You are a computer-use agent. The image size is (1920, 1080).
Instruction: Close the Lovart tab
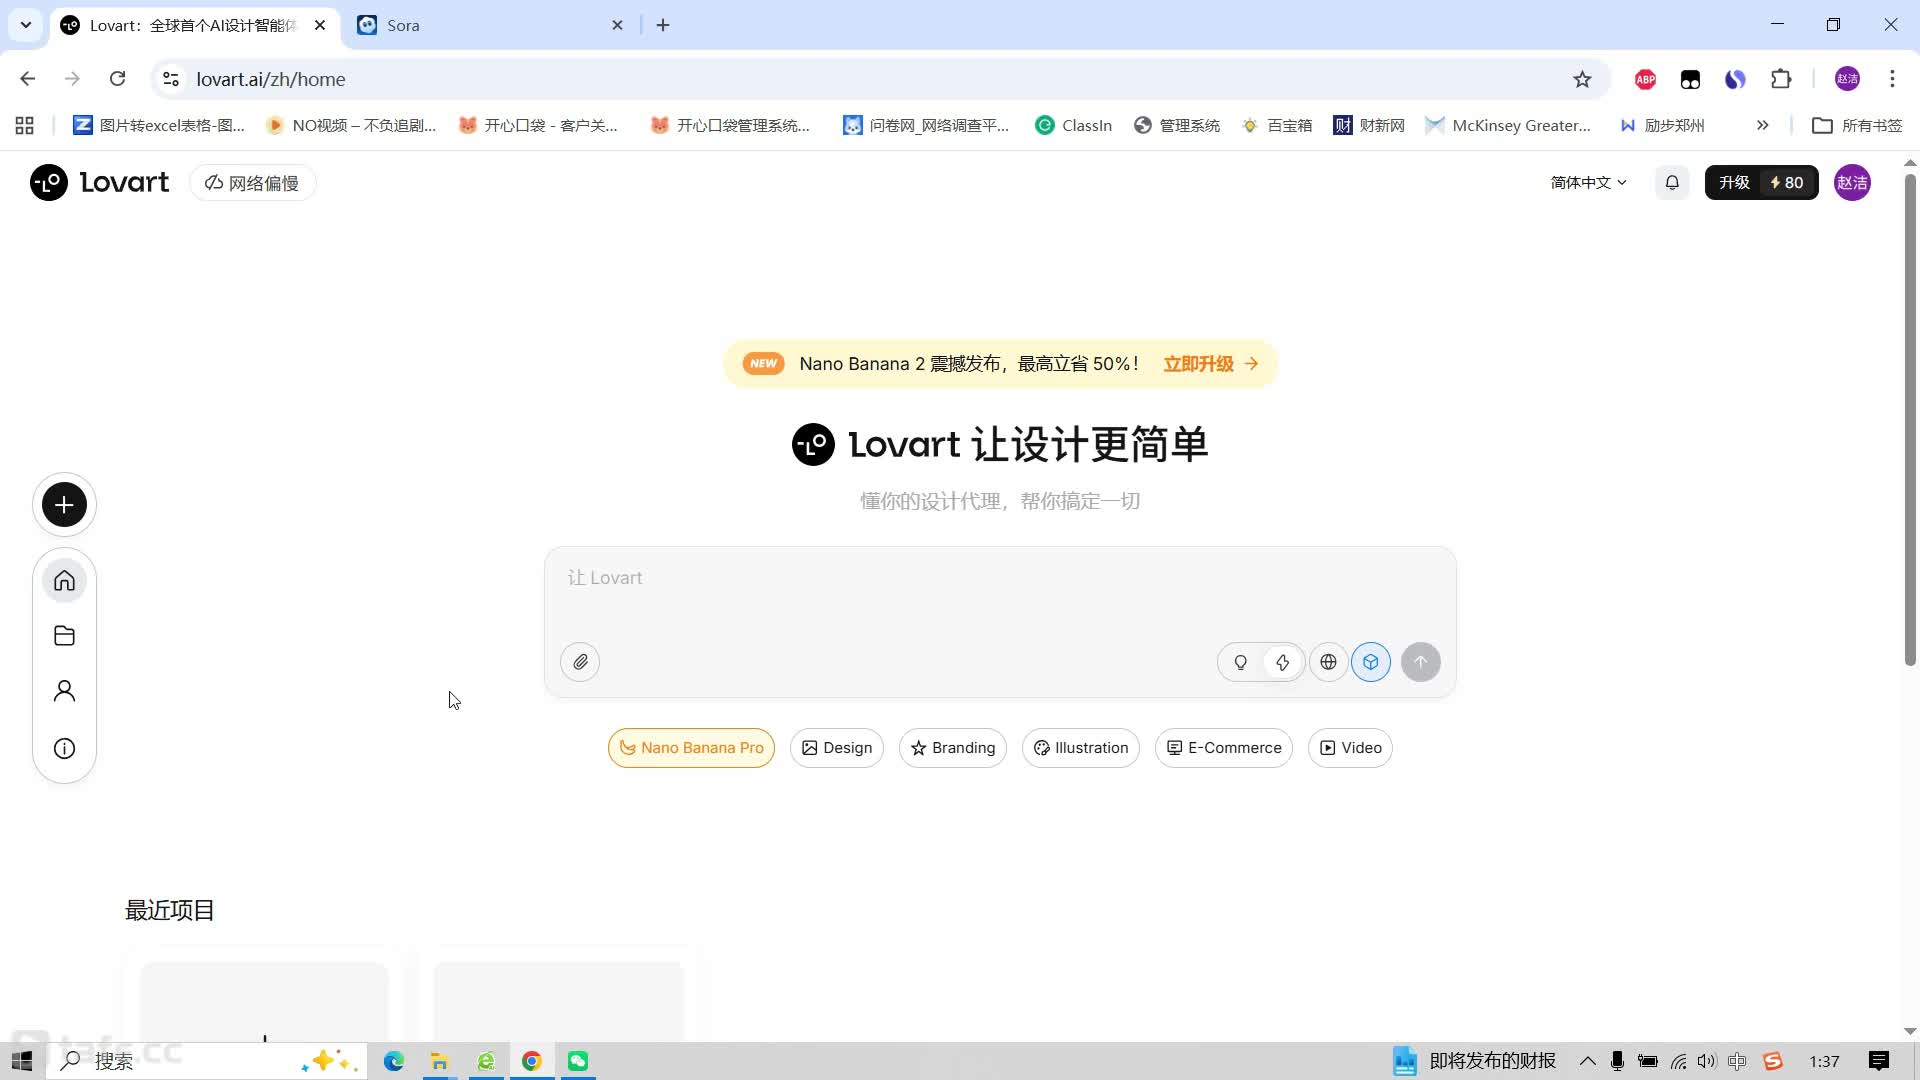coord(320,25)
